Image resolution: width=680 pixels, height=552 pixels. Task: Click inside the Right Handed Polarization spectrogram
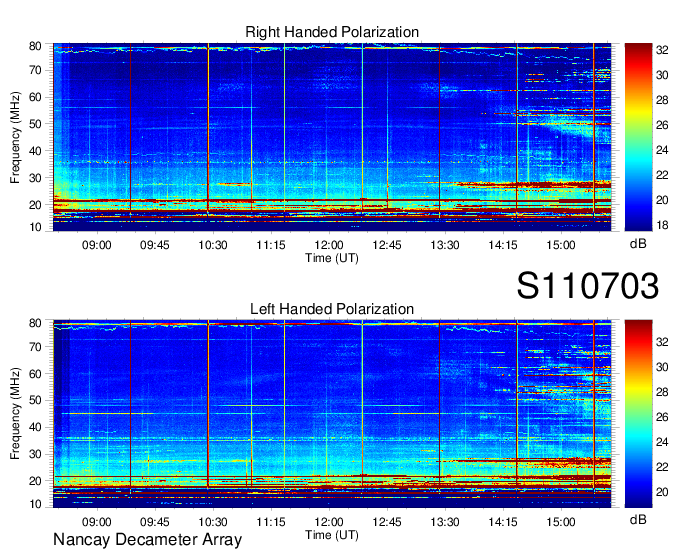pyautogui.click(x=332, y=137)
